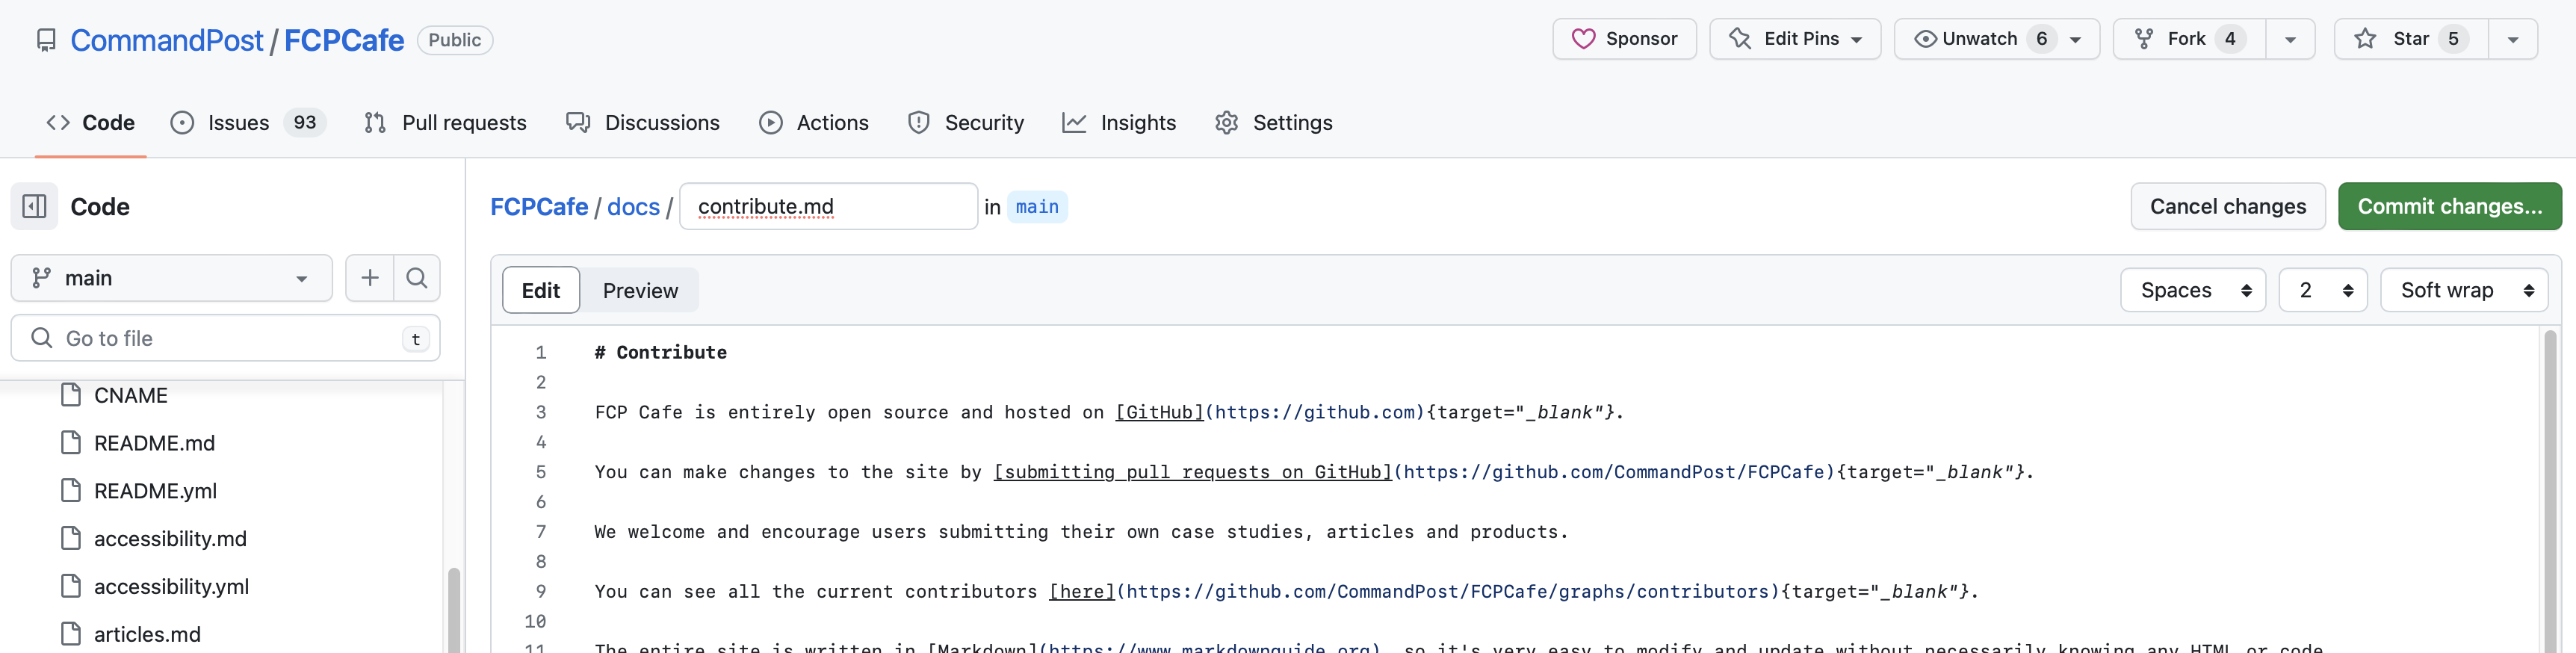This screenshot has height=653, width=2576.
Task: Open the Settings gear tab
Action: coord(1273,123)
